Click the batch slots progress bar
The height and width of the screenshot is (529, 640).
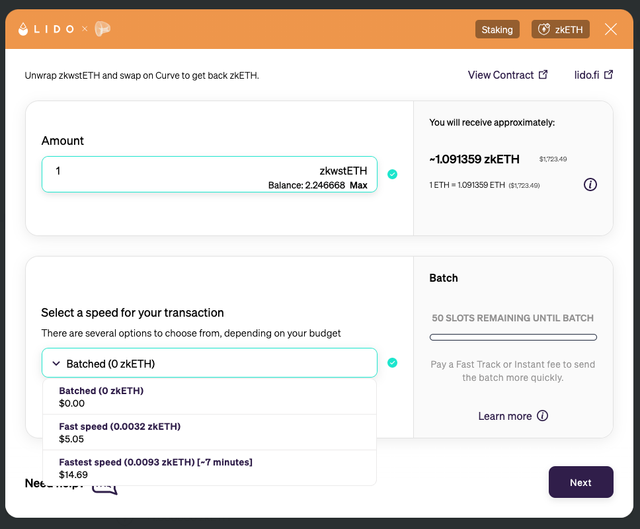(x=513, y=337)
